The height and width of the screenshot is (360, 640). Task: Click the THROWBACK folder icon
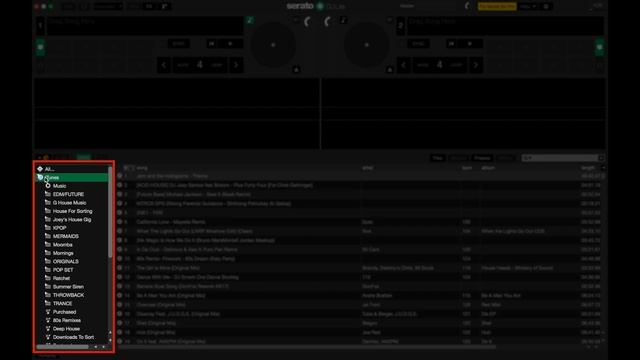tap(48, 295)
